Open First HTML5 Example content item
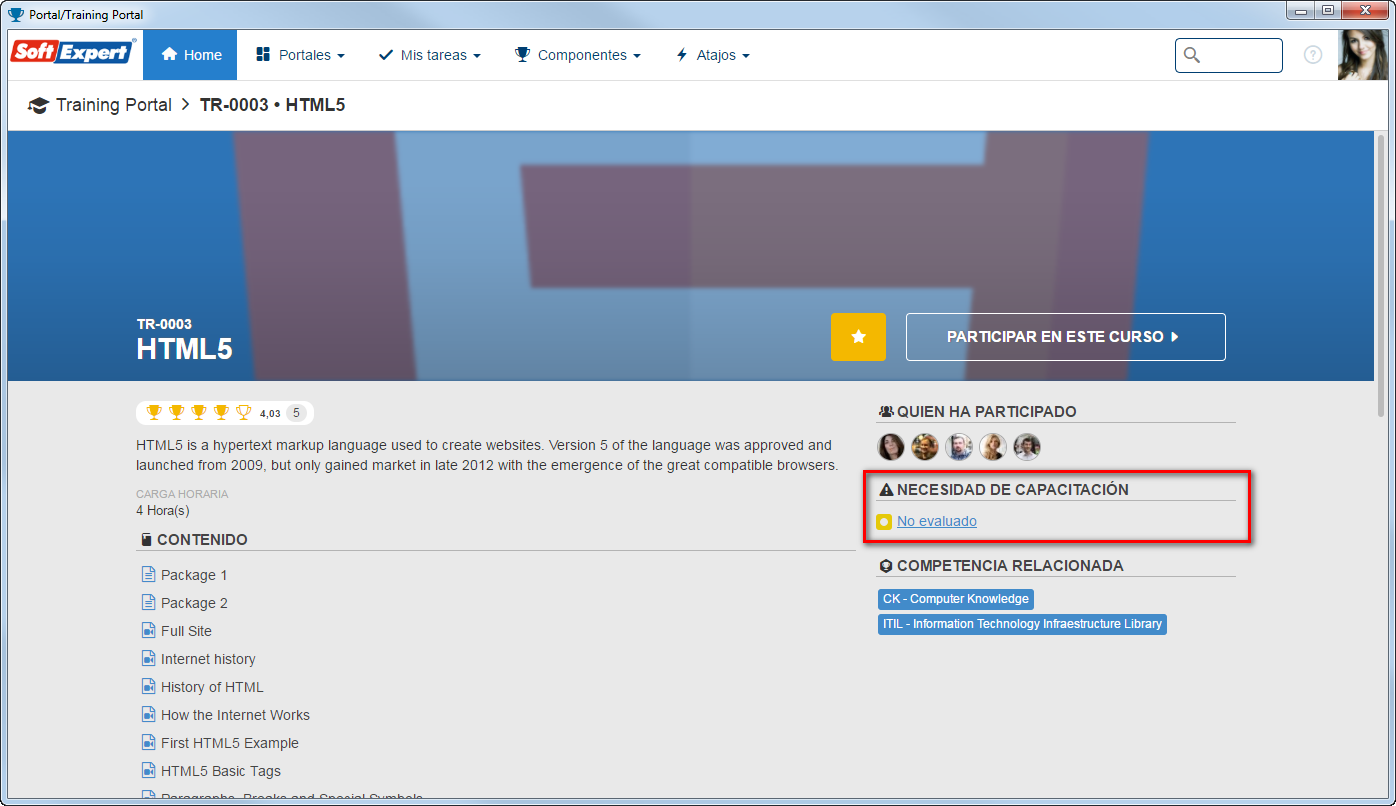Screen dimensions: 1396x806 pyautogui.click(x=230, y=743)
